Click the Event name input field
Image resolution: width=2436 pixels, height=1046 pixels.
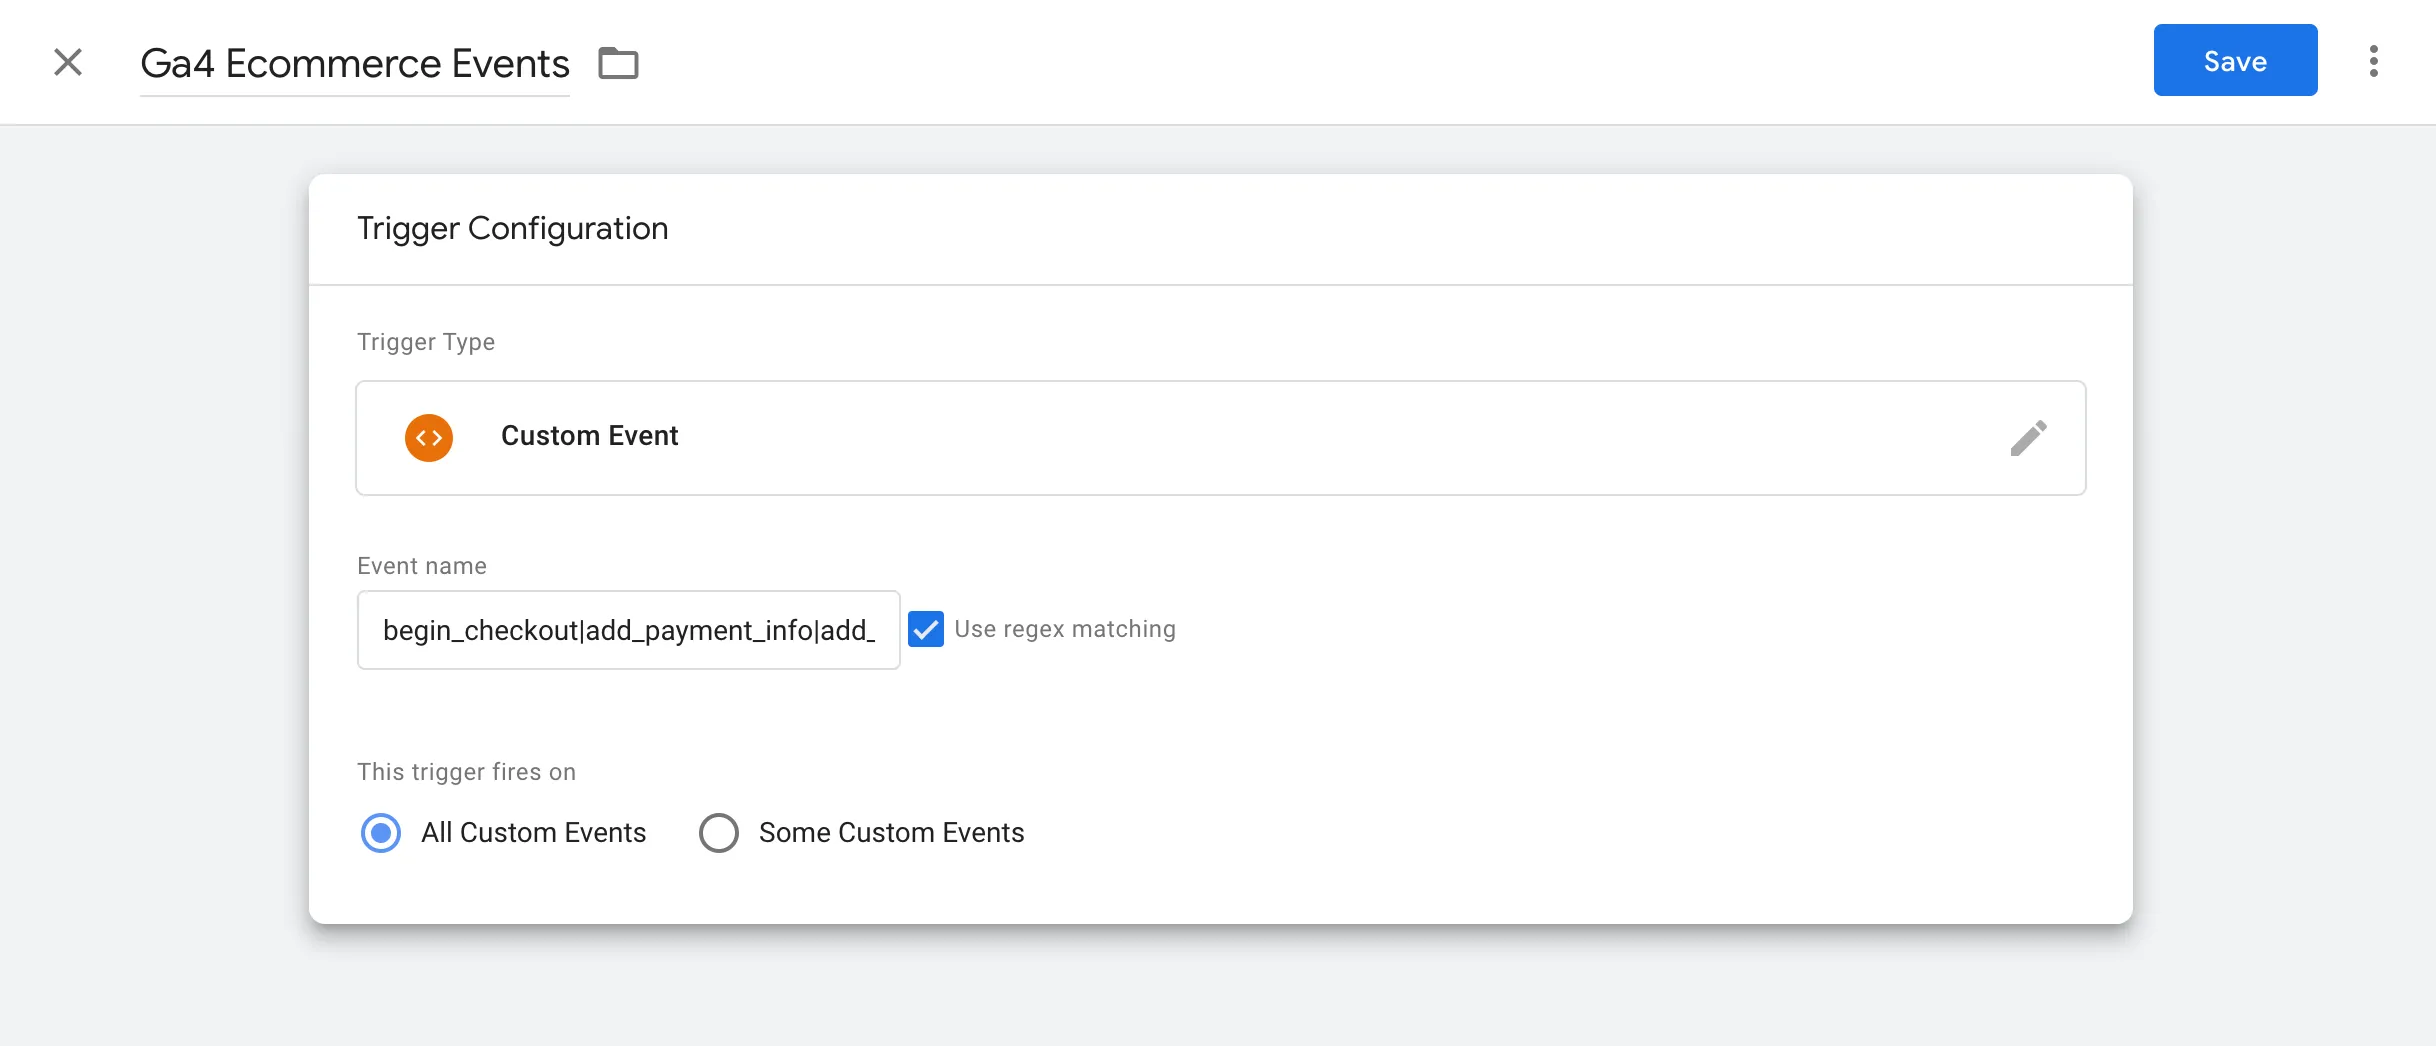coord(629,630)
